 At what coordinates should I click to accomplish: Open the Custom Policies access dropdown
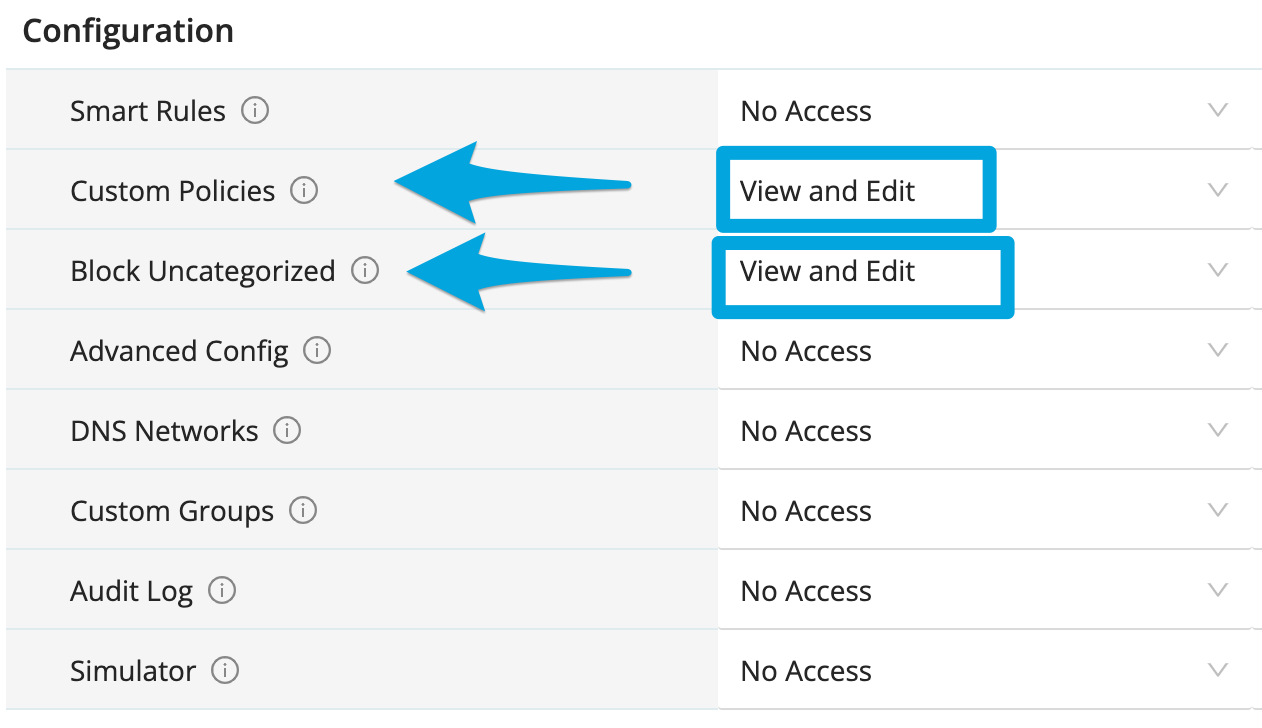coord(1217,190)
